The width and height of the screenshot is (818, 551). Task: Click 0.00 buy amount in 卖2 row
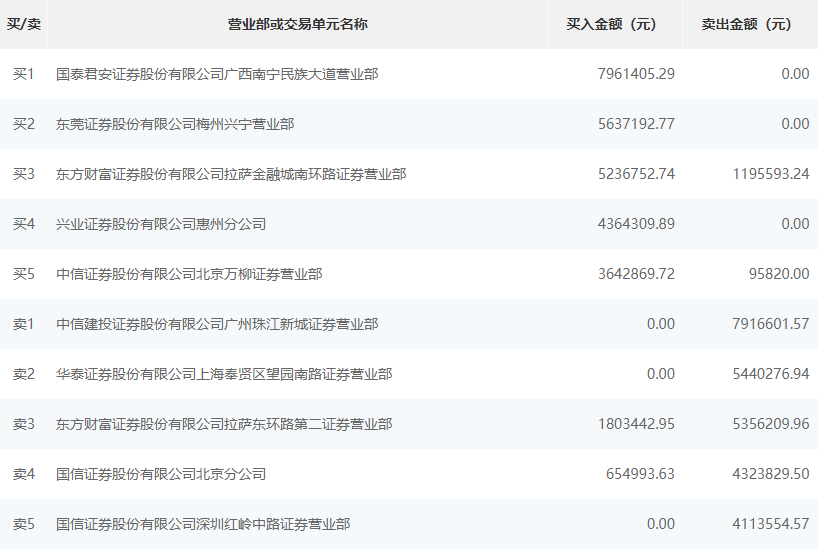[660, 375]
